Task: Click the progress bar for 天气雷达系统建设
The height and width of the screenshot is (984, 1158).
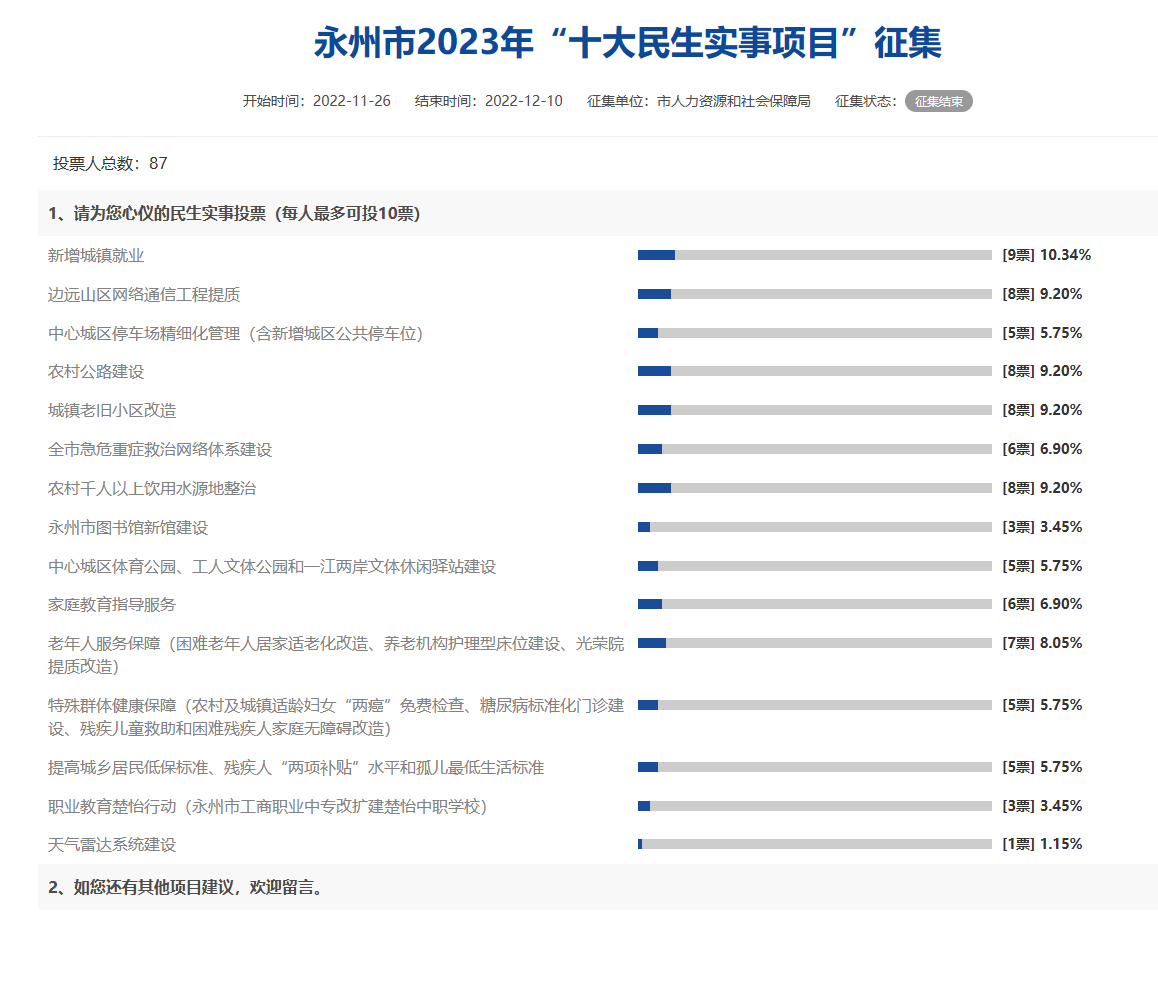Action: 814,844
